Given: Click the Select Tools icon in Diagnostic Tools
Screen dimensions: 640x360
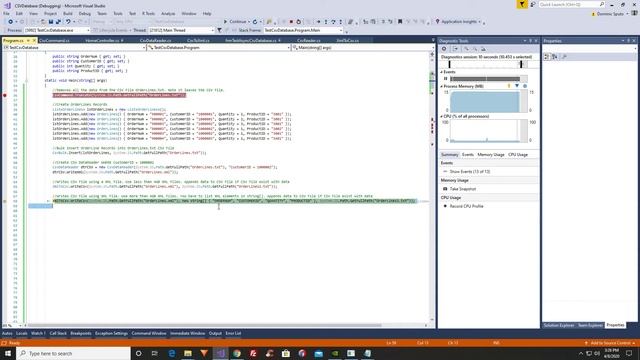Looking at the screenshot, I should pos(455,49).
